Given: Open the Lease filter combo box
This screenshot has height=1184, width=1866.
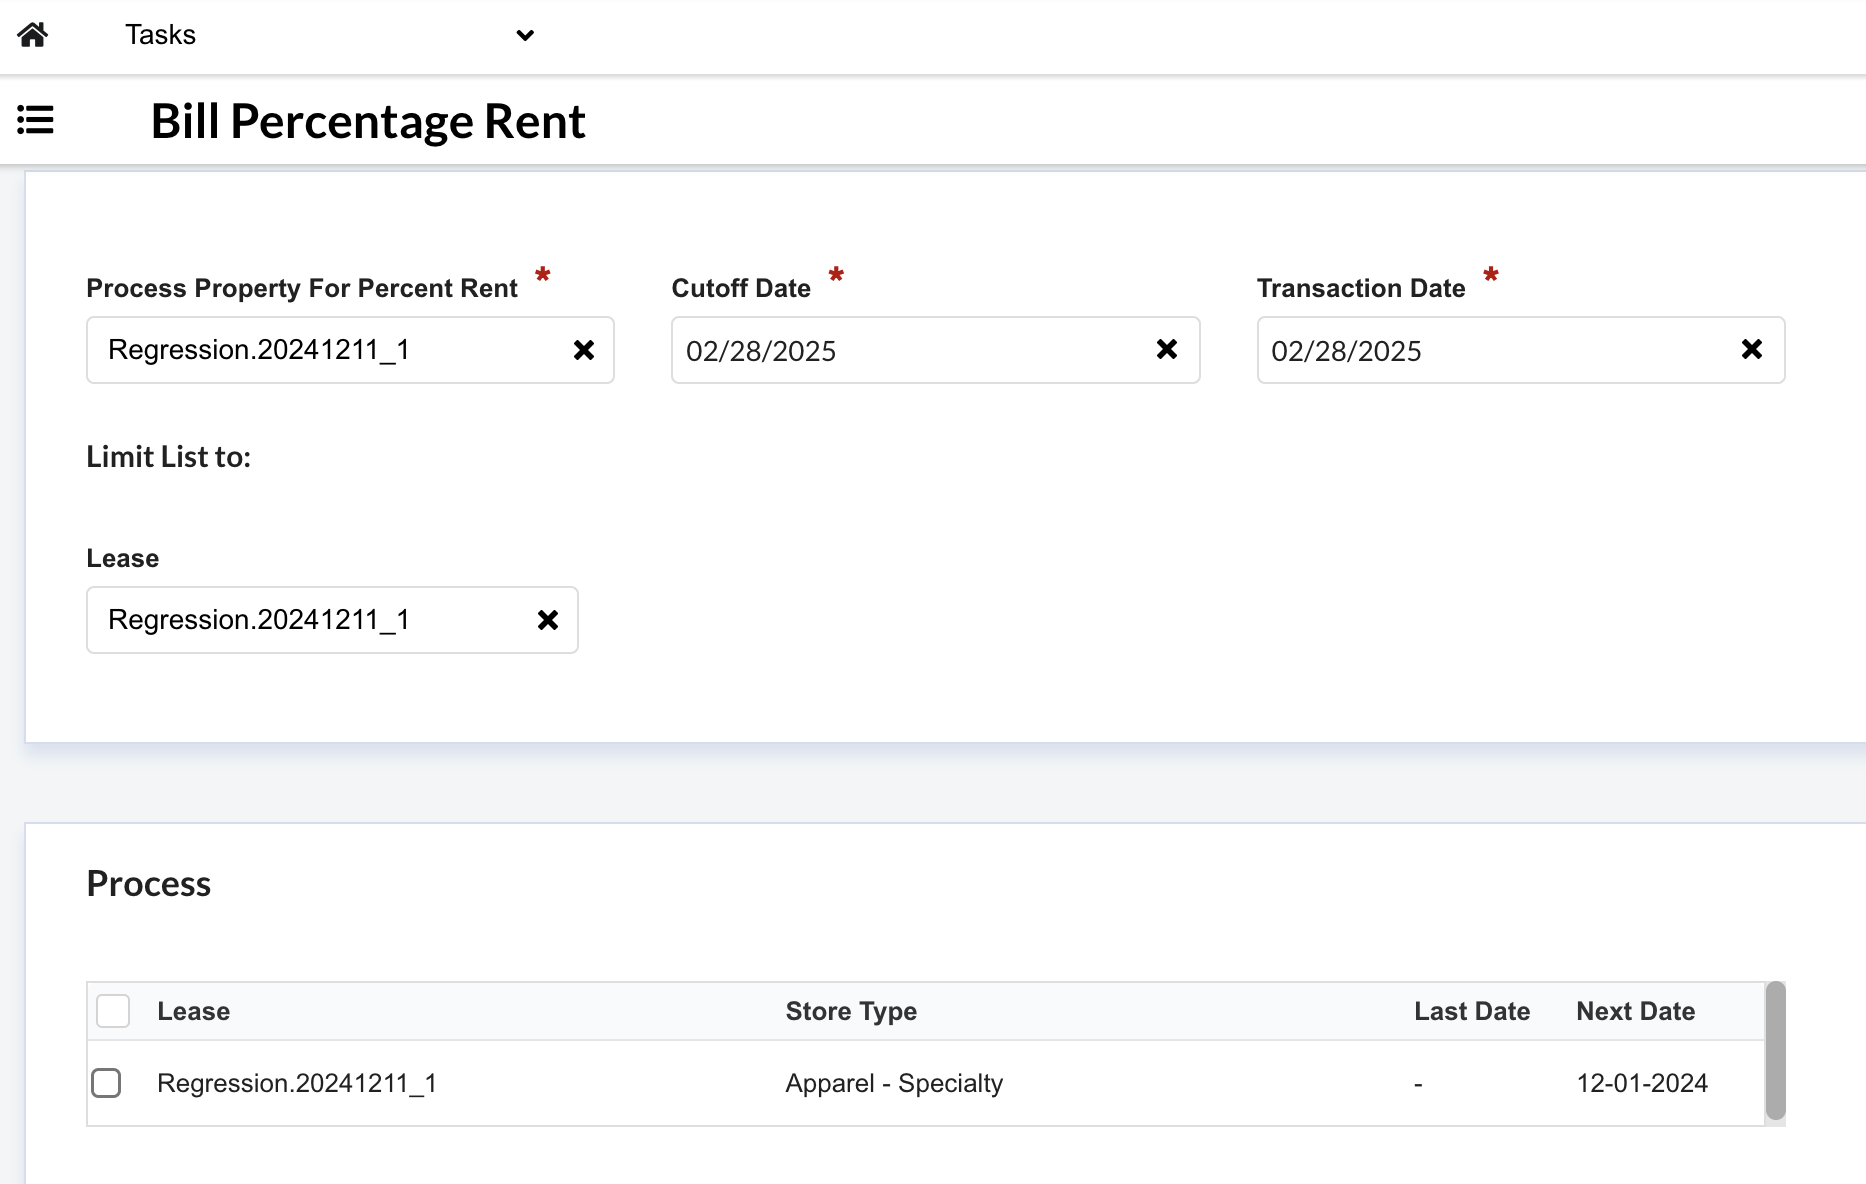Looking at the screenshot, I should point(332,620).
